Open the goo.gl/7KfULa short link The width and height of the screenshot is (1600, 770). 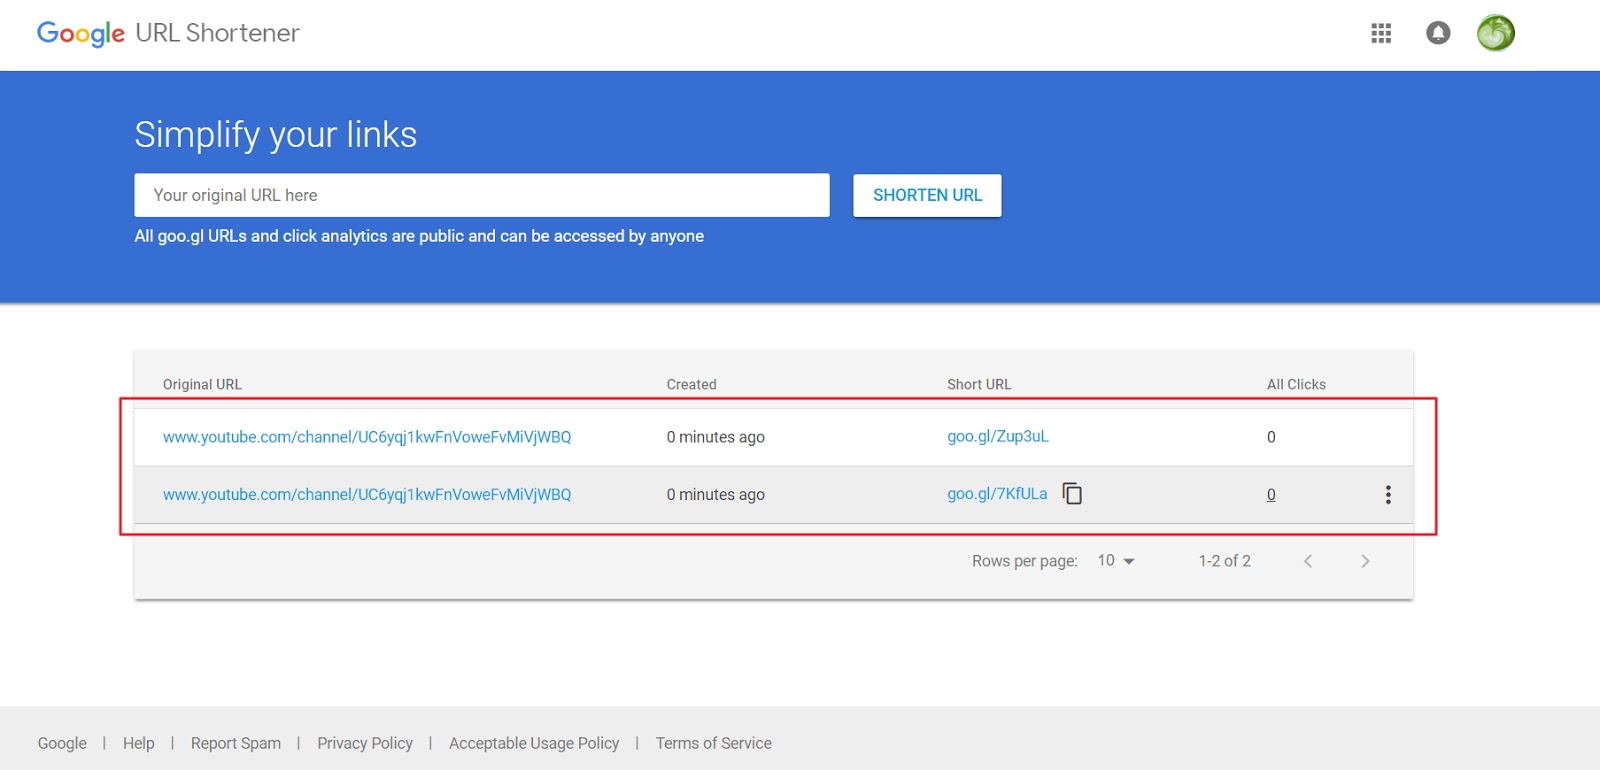pos(997,494)
